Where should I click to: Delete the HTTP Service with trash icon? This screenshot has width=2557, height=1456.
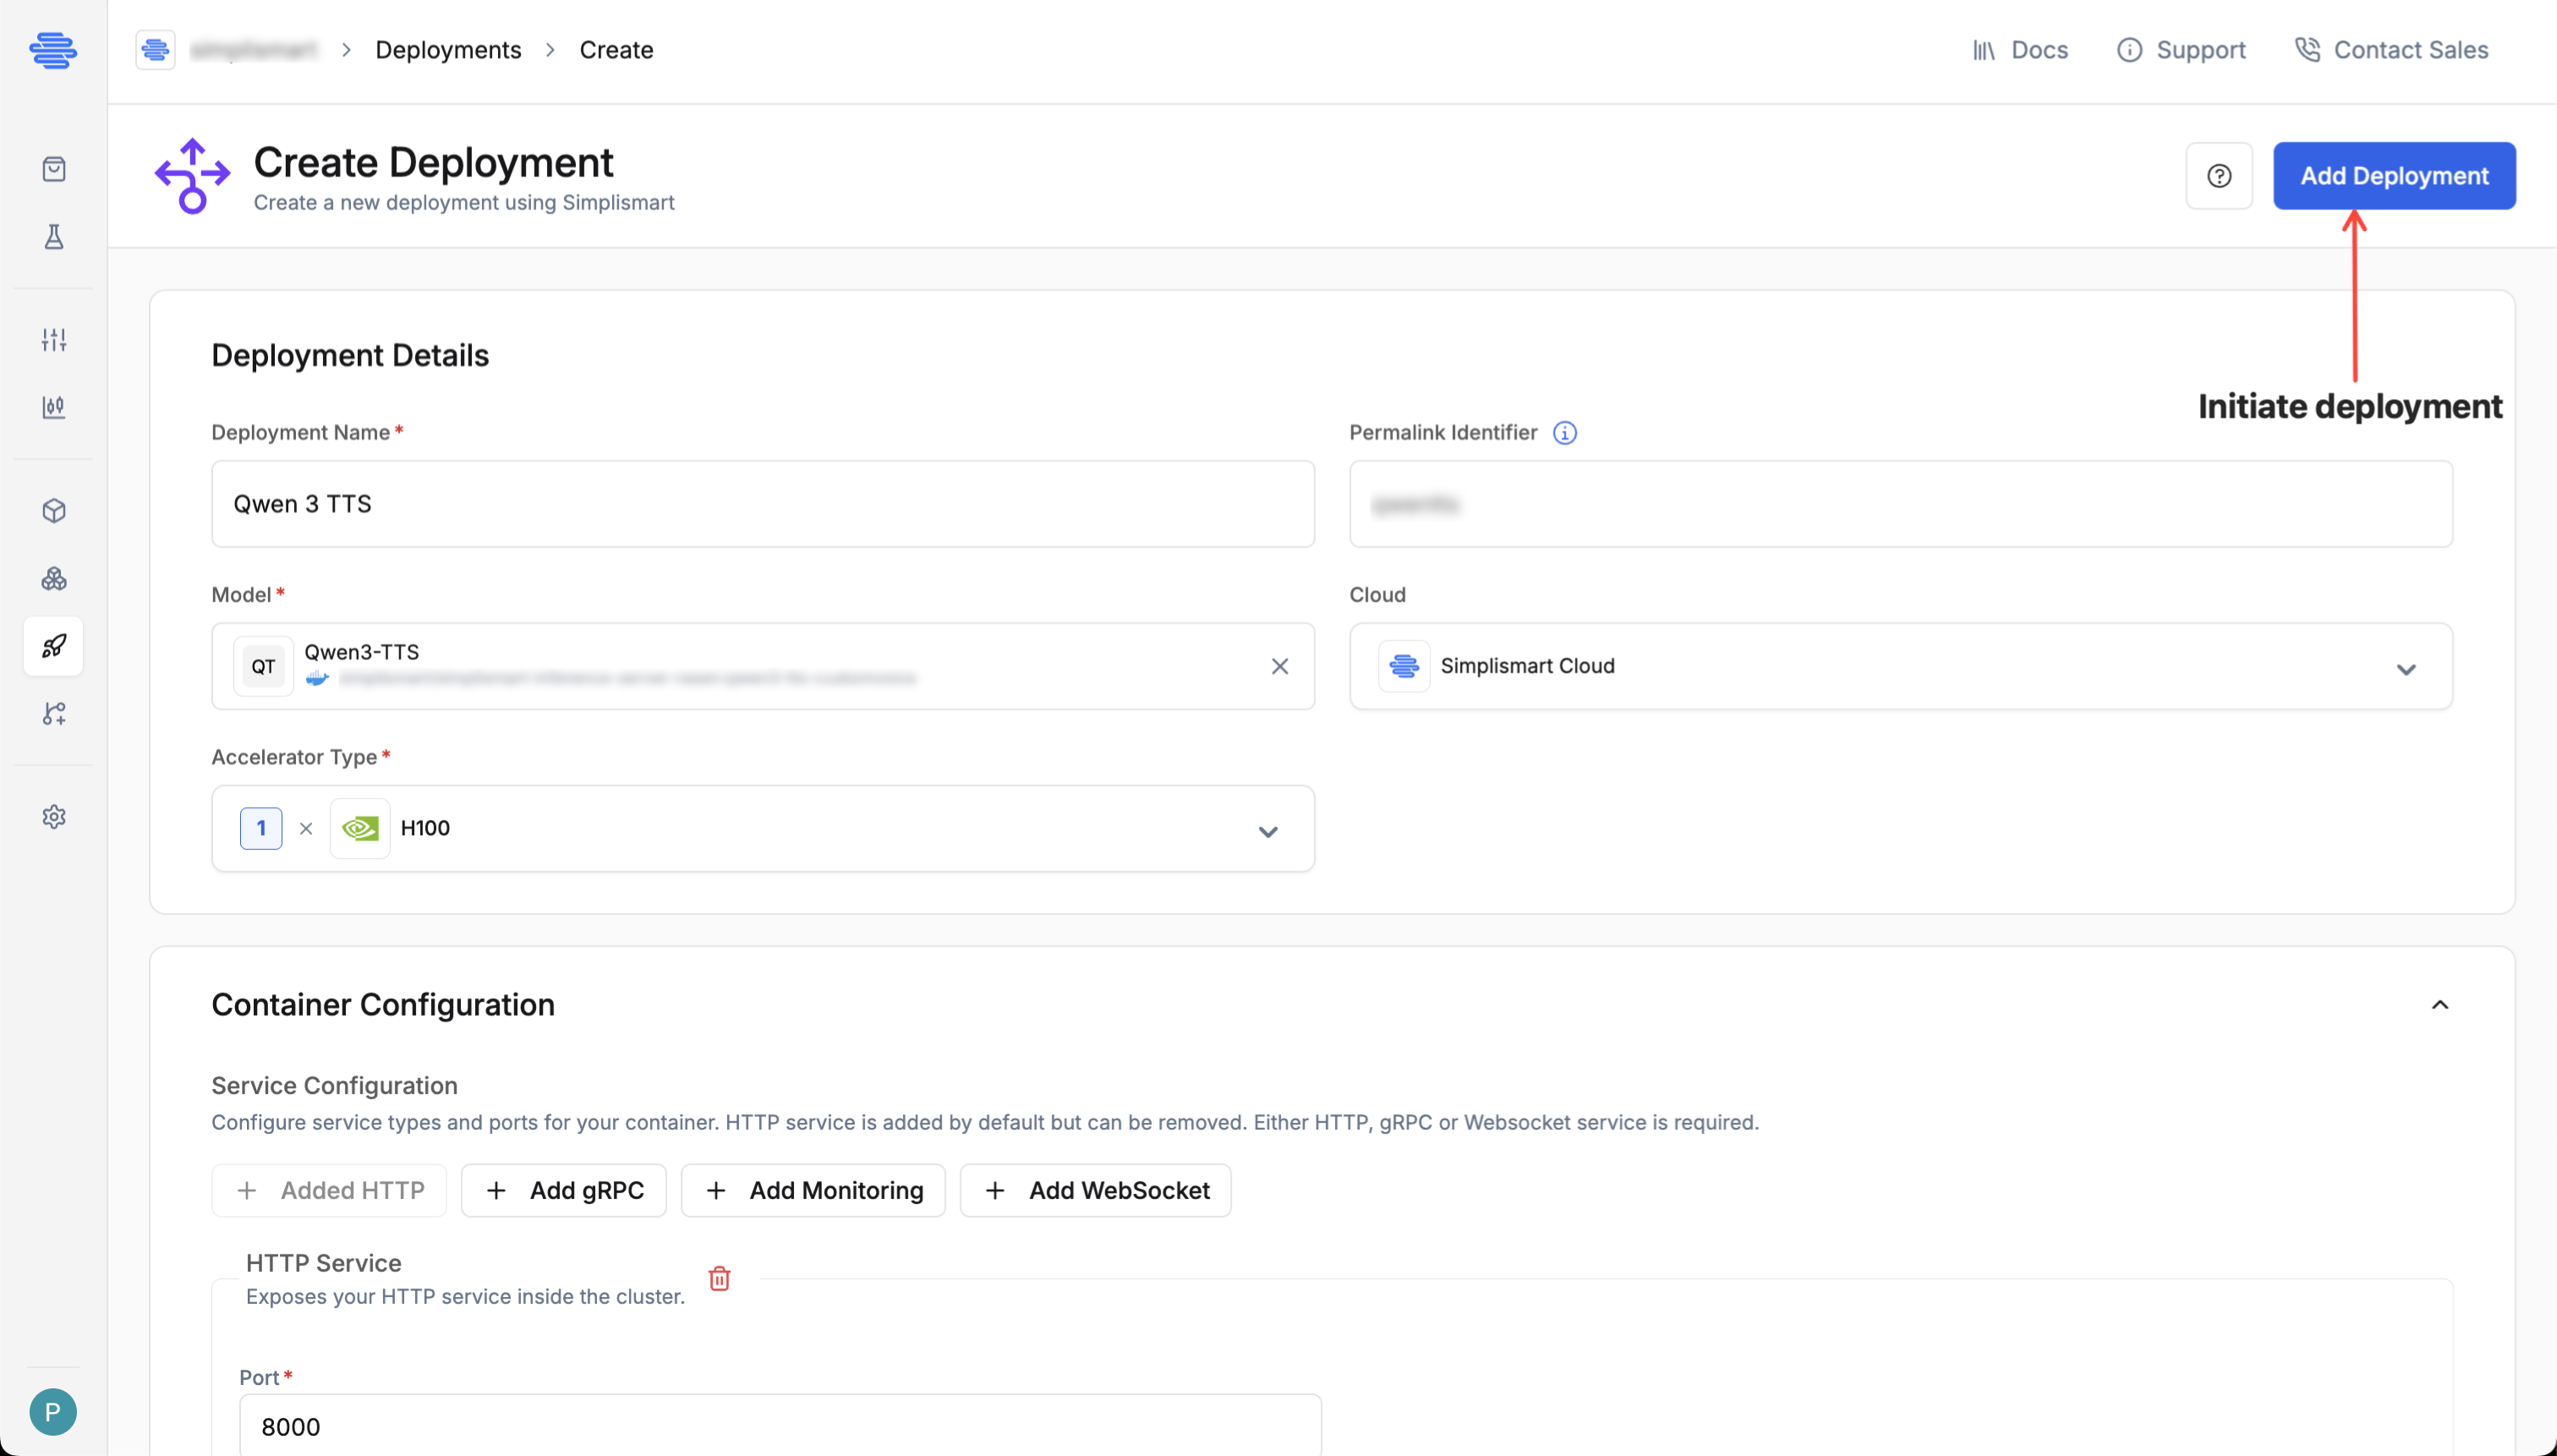click(719, 1279)
